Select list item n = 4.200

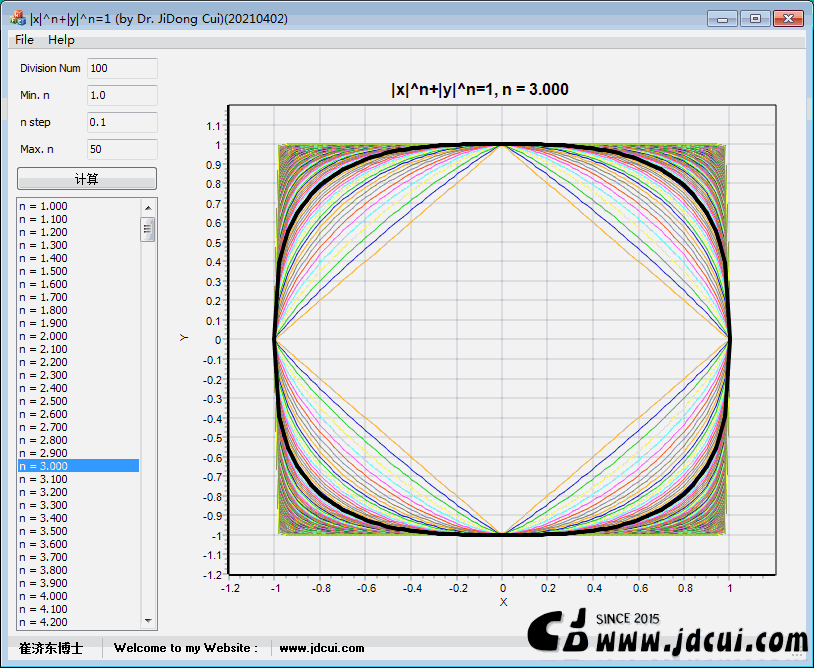[x=78, y=622]
